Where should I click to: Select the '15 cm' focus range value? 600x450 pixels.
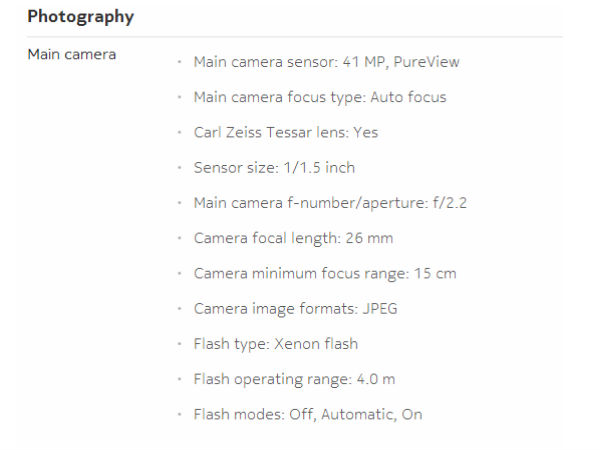click(x=436, y=273)
